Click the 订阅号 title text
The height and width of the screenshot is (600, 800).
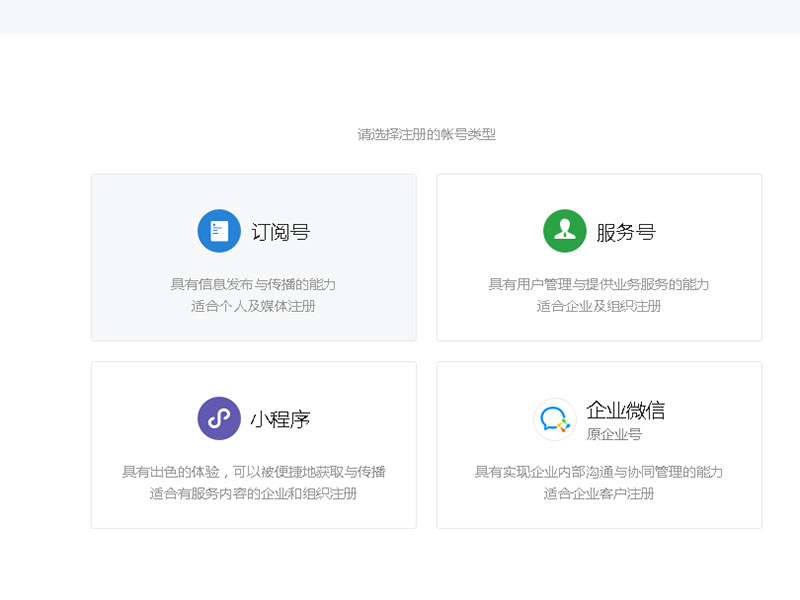(x=281, y=230)
